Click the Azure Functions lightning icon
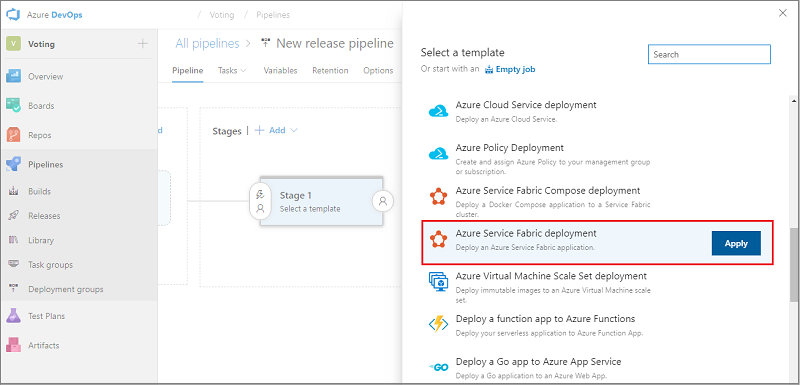This screenshot has width=800, height=385. 438,324
